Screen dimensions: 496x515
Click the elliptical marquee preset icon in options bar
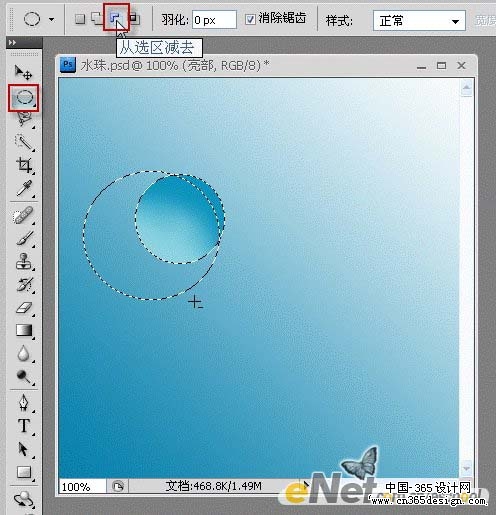pos(32,19)
